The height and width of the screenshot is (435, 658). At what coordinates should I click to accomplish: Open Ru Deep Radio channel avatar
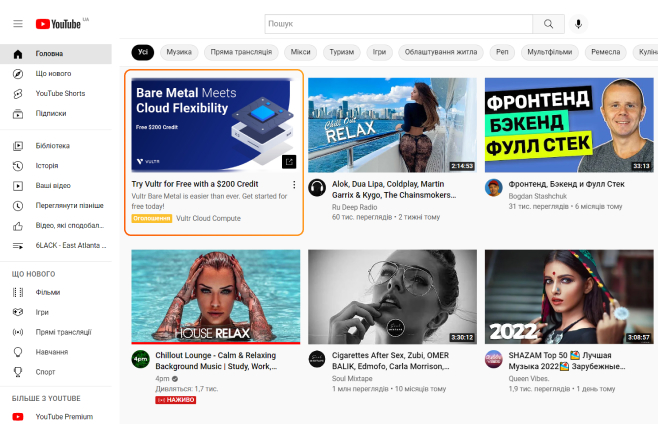pyautogui.click(x=317, y=188)
